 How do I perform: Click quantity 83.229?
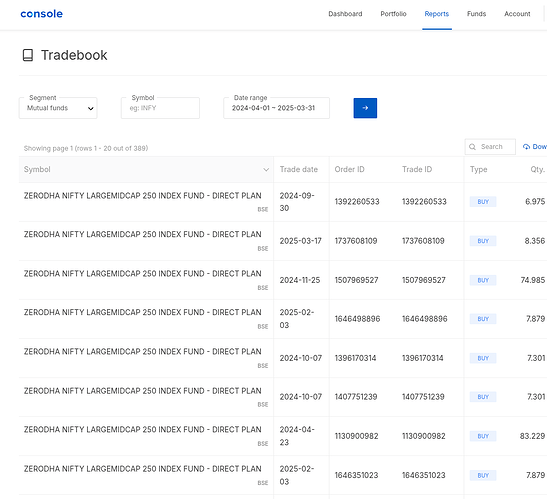[532, 436]
